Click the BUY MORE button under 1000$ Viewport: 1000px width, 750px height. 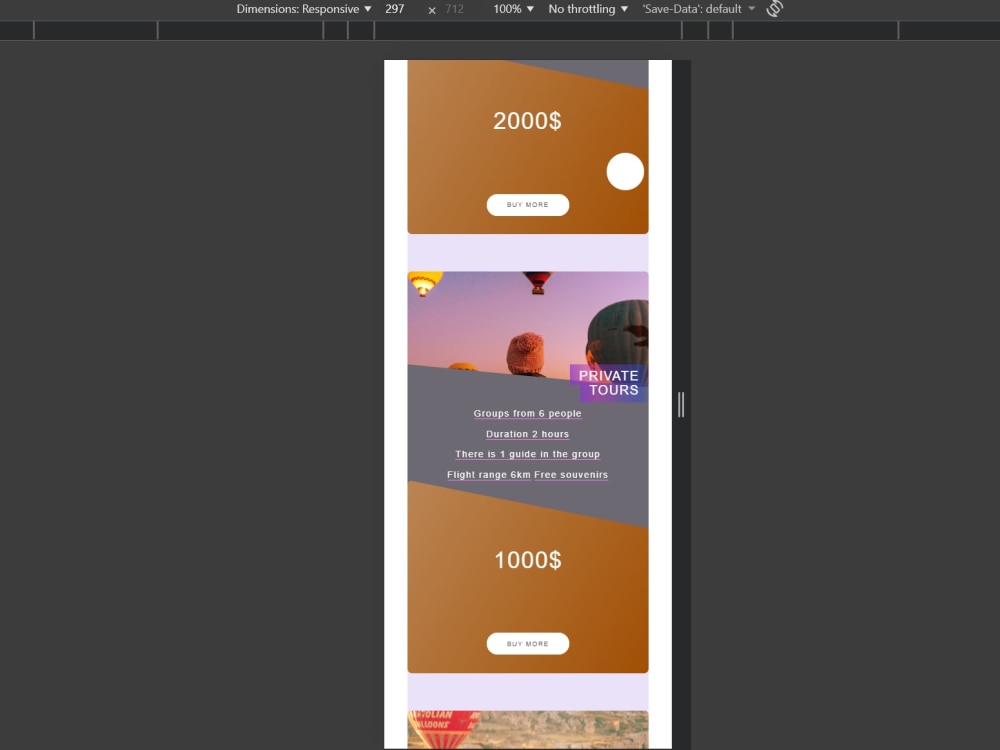click(527, 643)
